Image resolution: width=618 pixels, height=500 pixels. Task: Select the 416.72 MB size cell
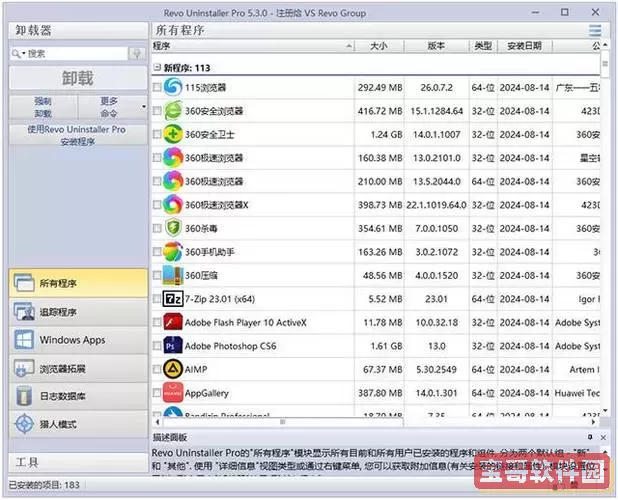click(x=380, y=111)
